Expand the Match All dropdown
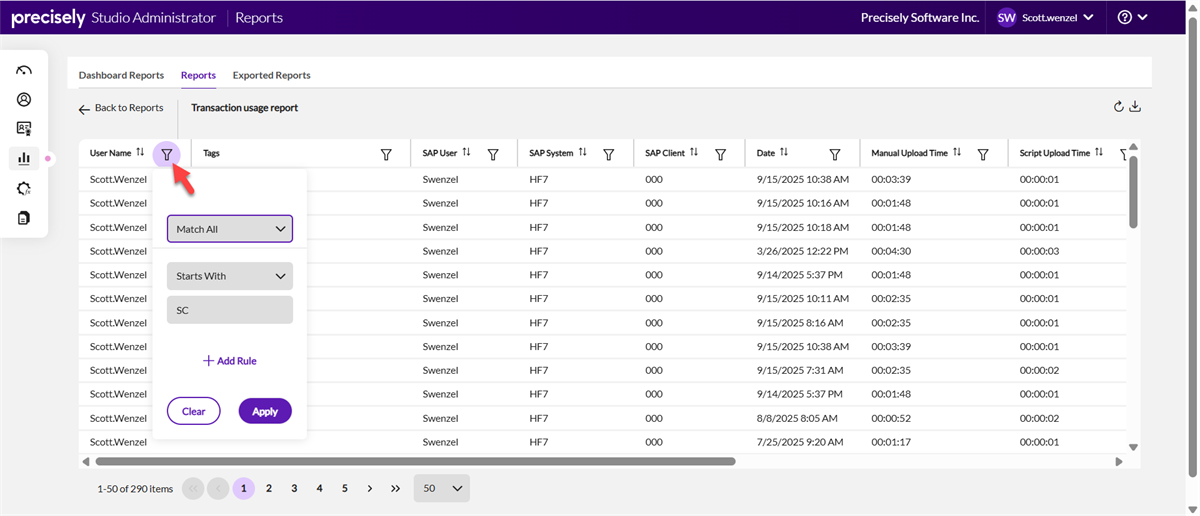The height and width of the screenshot is (516, 1200). [230, 229]
